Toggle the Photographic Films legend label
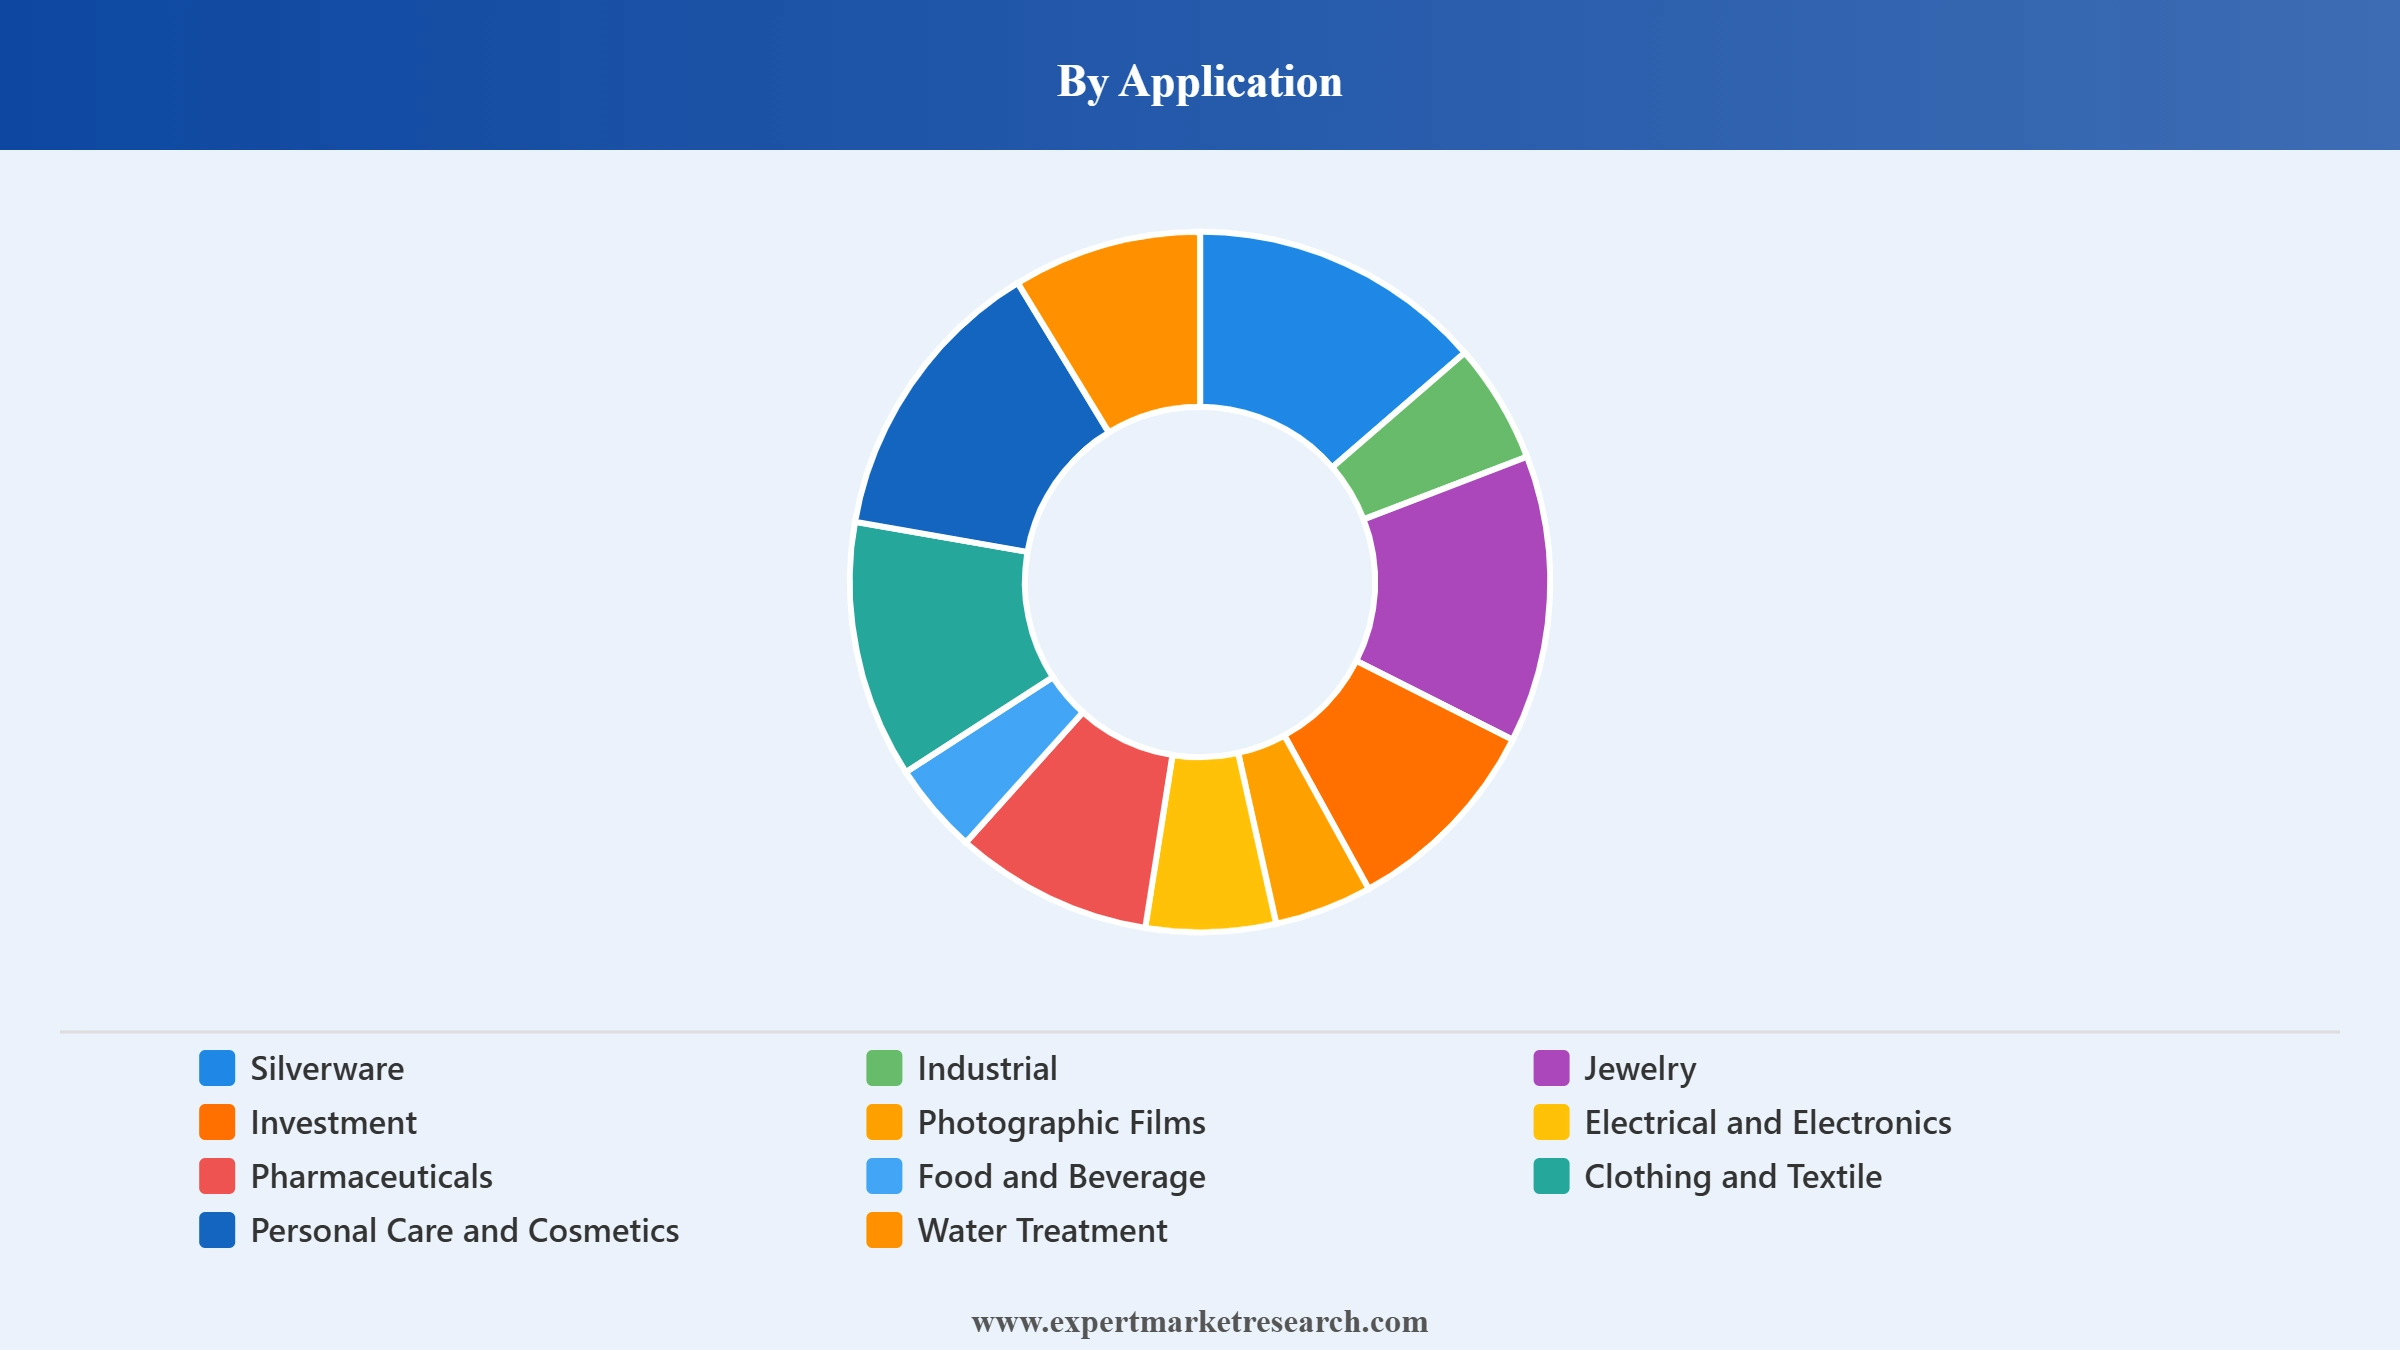The image size is (2400, 1350). point(1061,1124)
